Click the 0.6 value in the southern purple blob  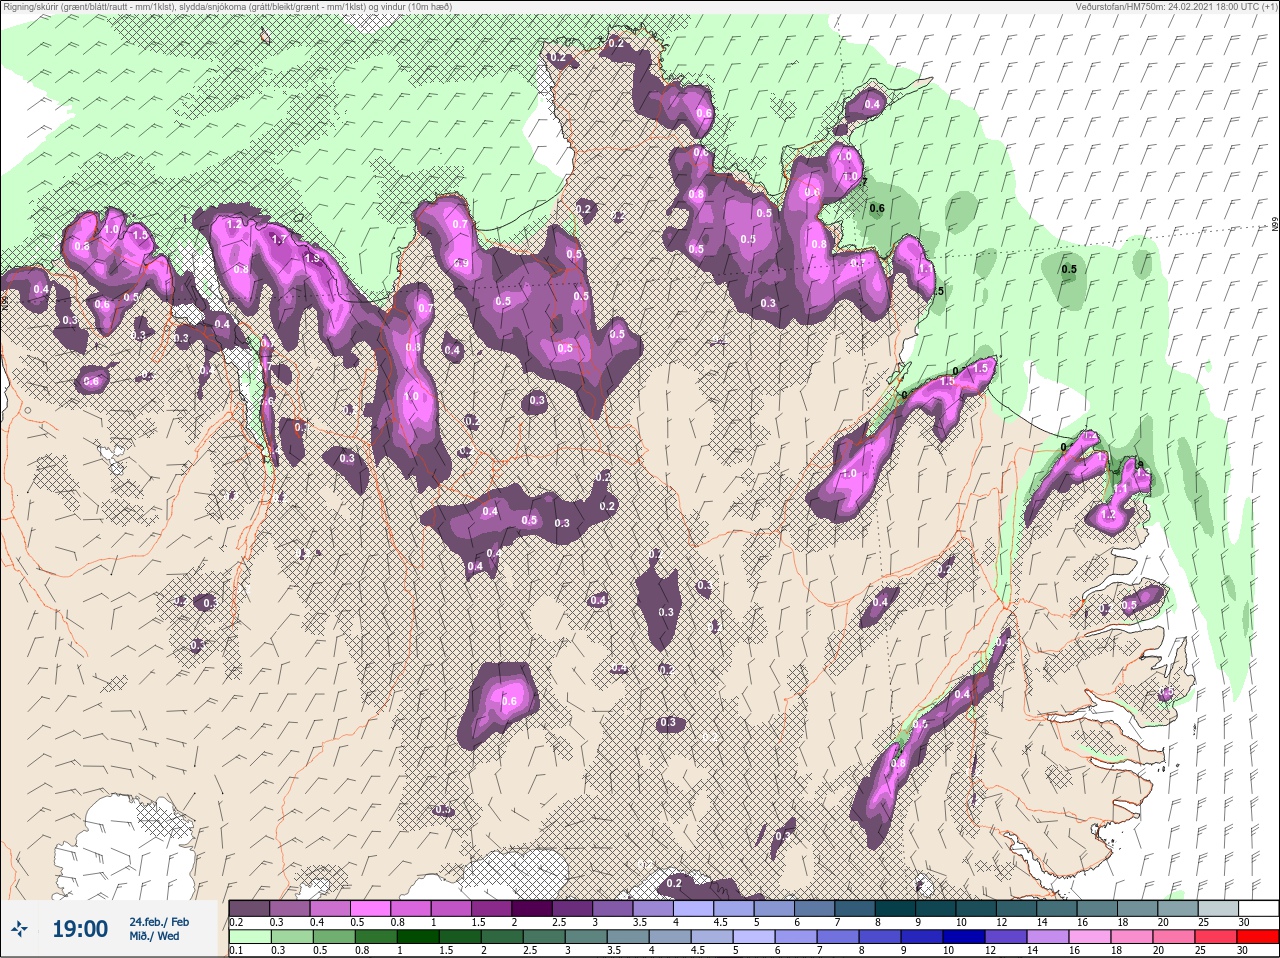click(x=509, y=702)
